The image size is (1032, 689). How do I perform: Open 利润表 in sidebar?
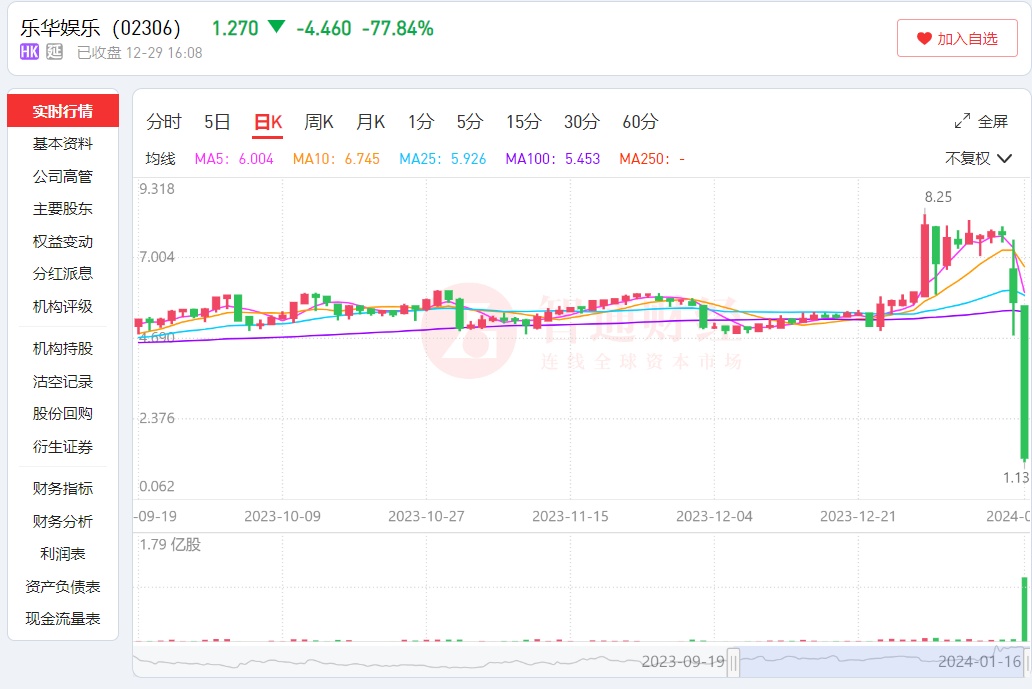[63, 553]
